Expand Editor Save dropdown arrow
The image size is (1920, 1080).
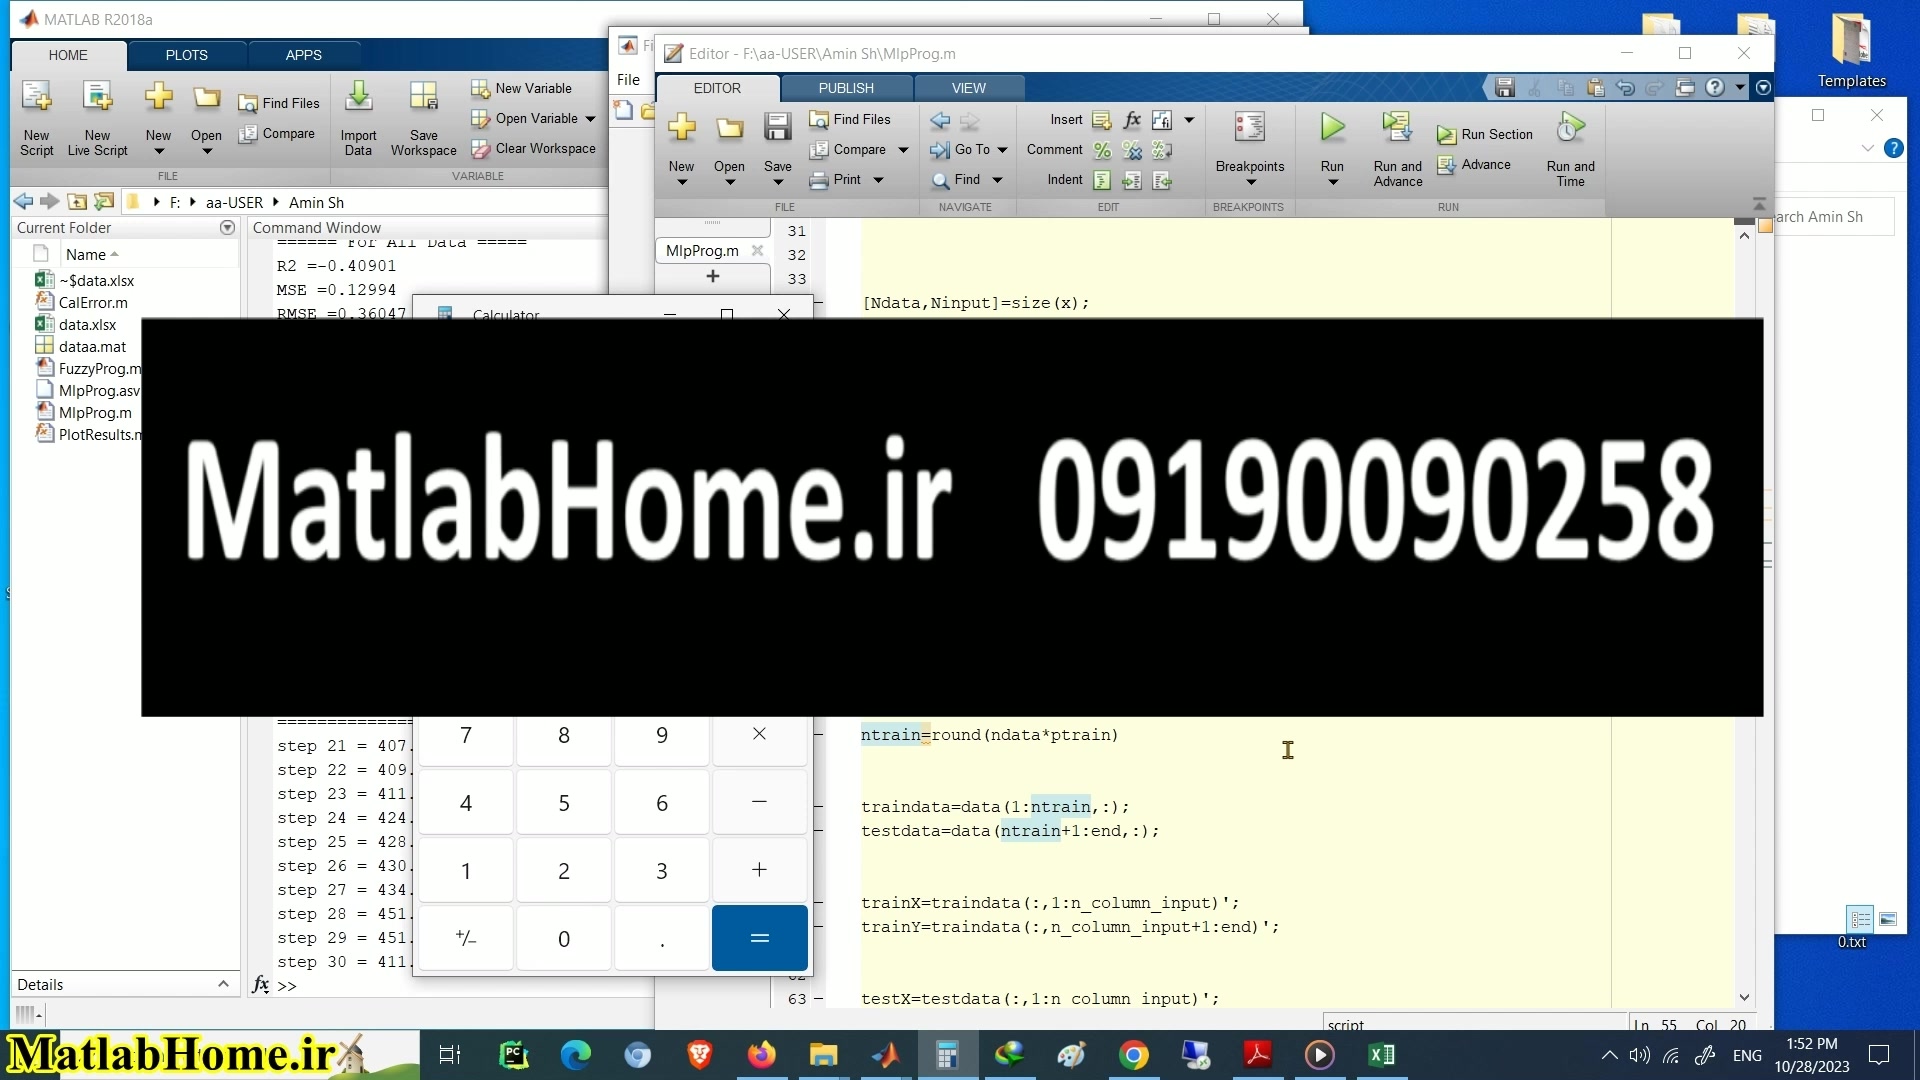pos(778,183)
